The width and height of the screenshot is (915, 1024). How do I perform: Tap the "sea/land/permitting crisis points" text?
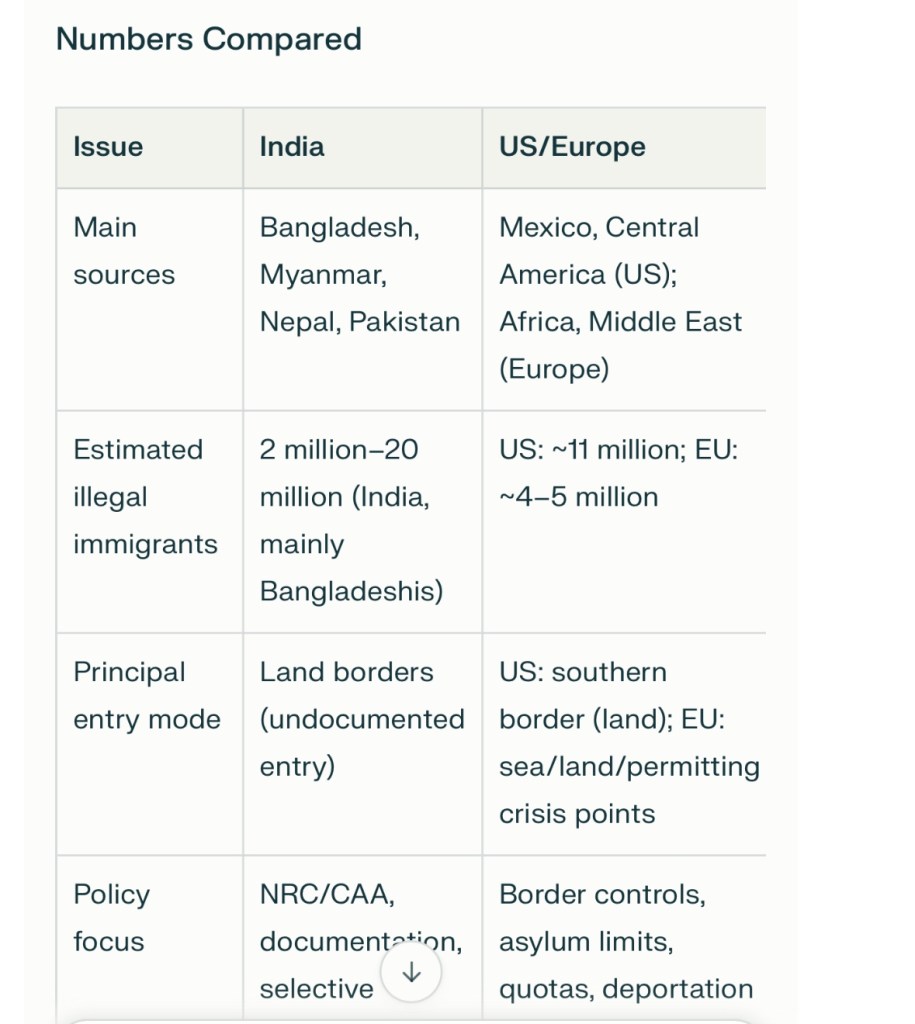pyautogui.click(x=629, y=790)
